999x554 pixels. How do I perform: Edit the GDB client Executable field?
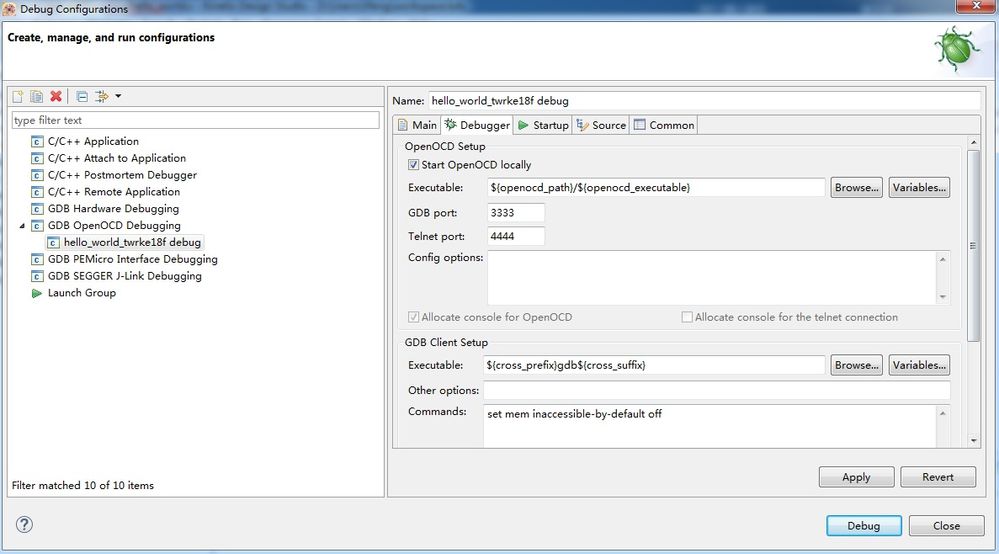click(x=654, y=366)
